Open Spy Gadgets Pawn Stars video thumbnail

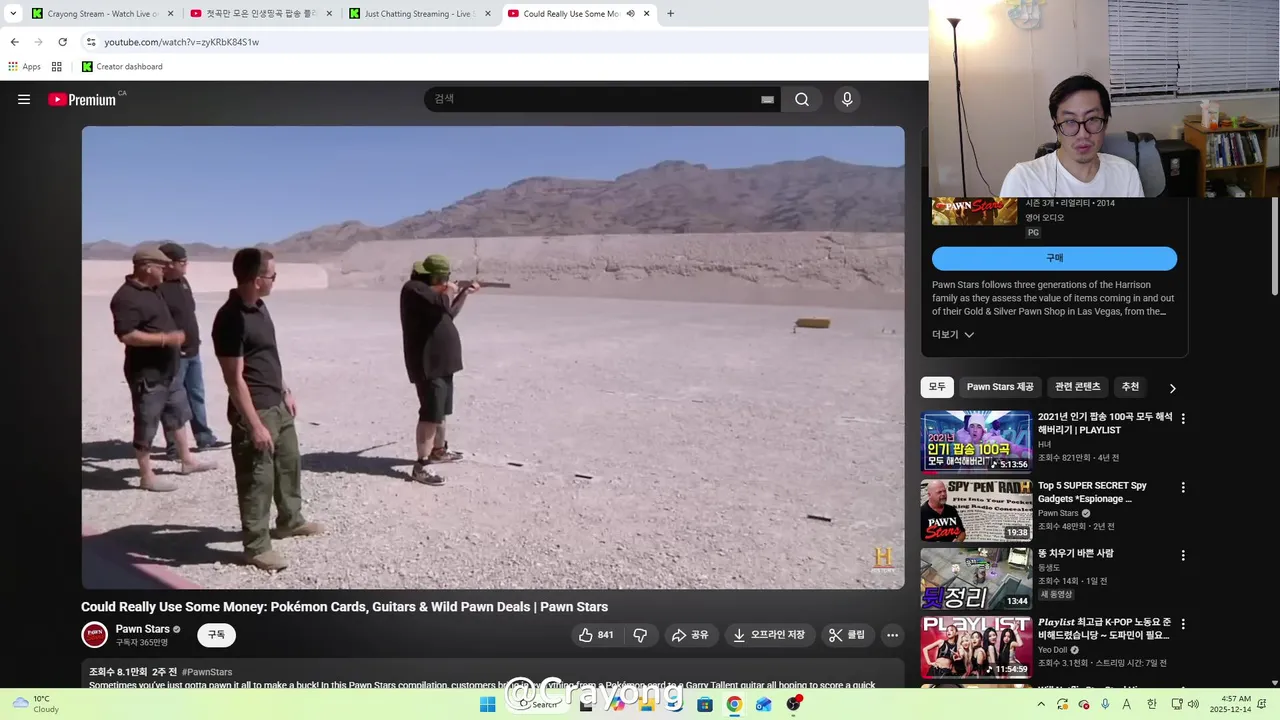(x=976, y=509)
